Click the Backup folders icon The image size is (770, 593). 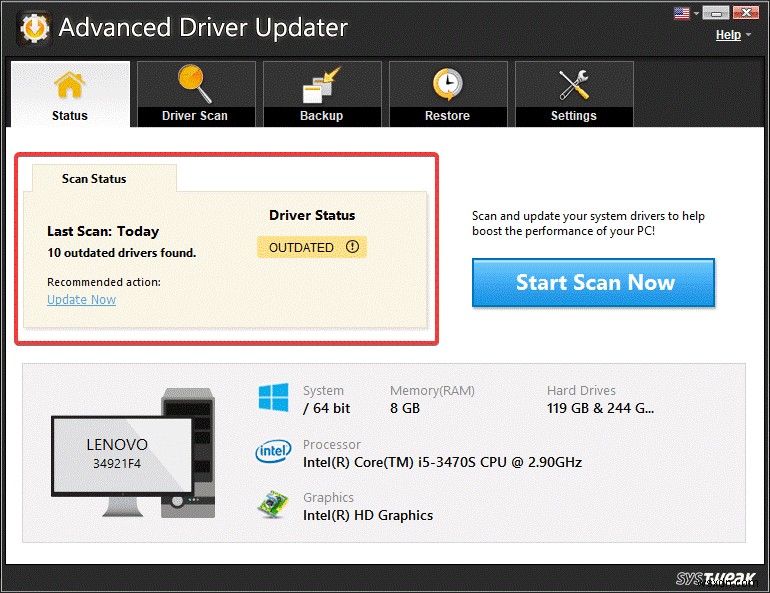321,85
